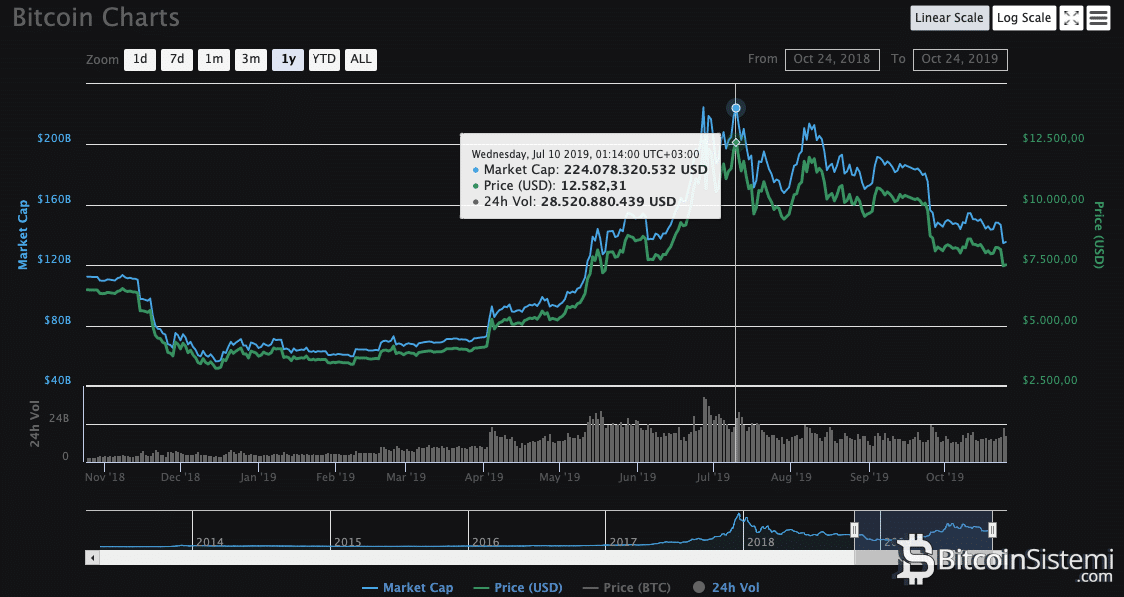Click the fullscreen expand icon
The height and width of the screenshot is (597, 1124).
(x=1071, y=18)
